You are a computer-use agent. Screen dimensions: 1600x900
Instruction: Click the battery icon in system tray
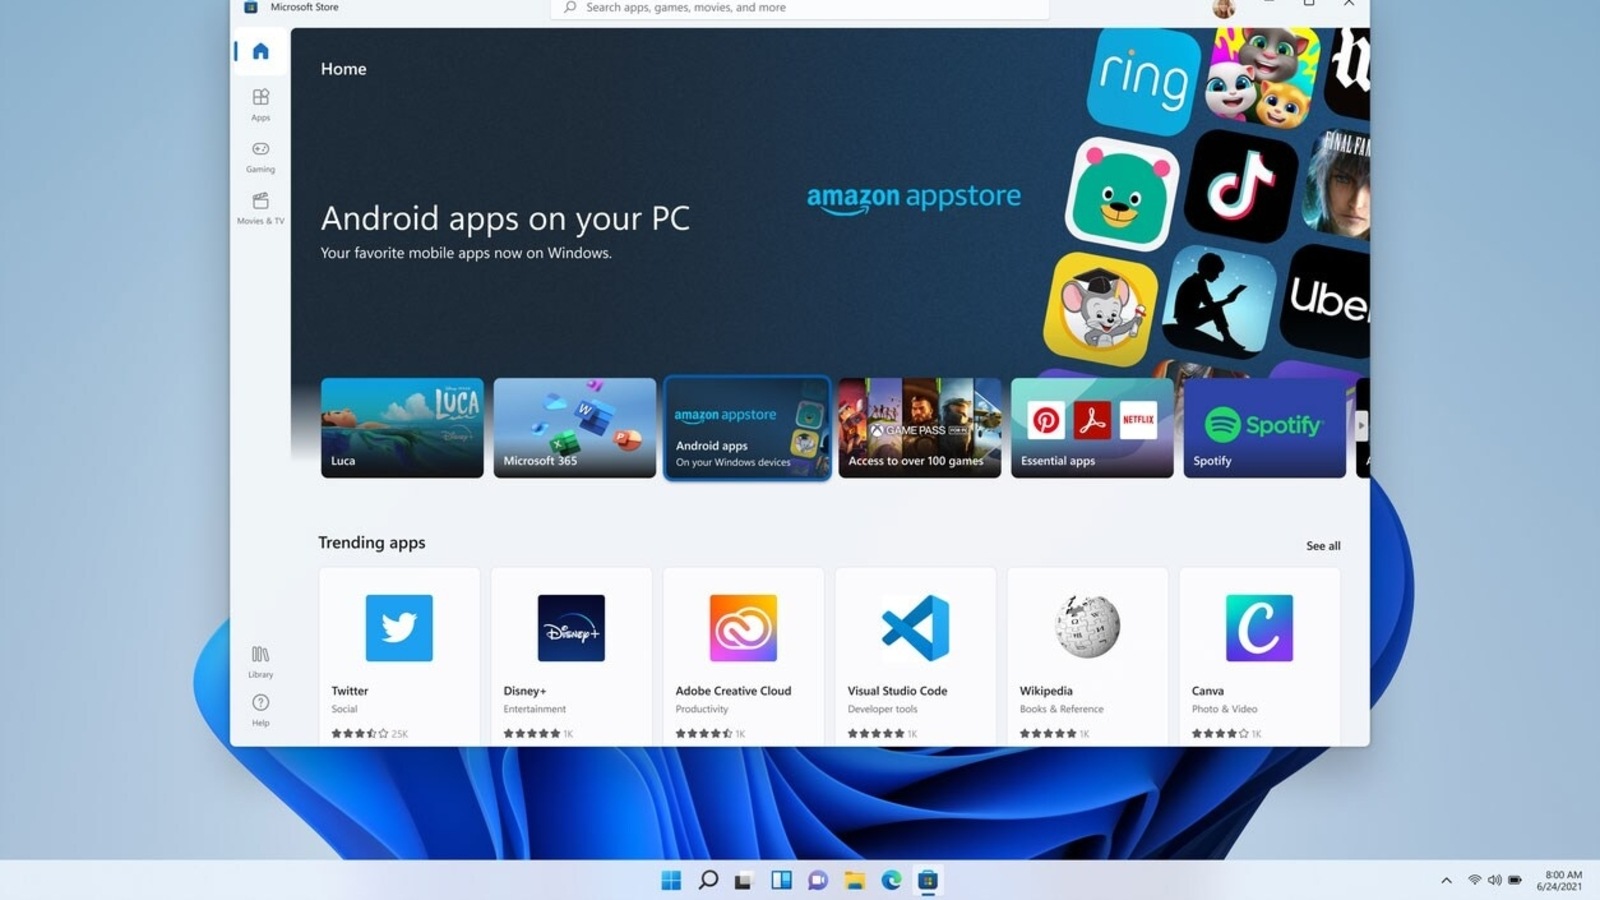tap(1515, 880)
